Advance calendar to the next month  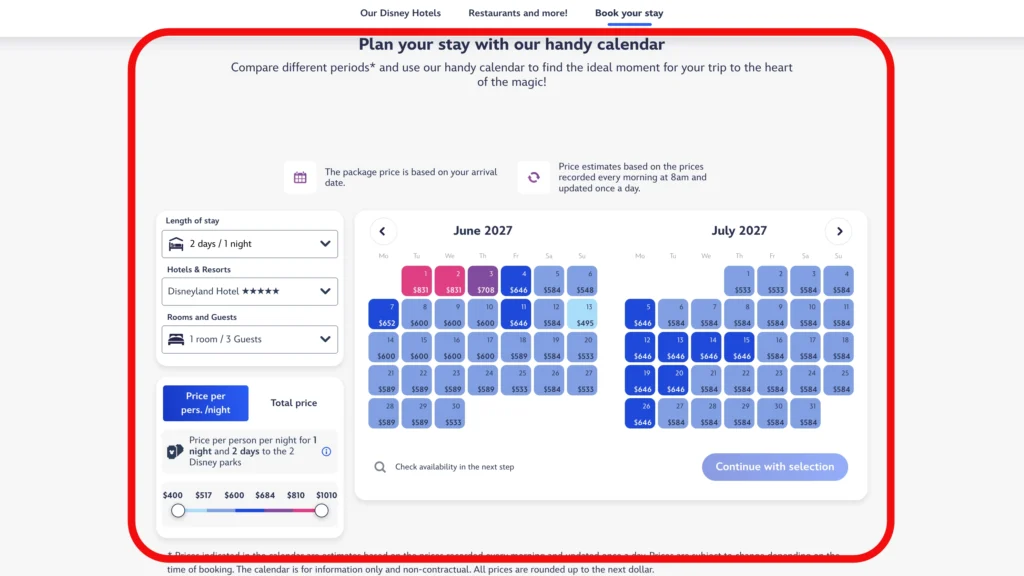click(x=839, y=231)
